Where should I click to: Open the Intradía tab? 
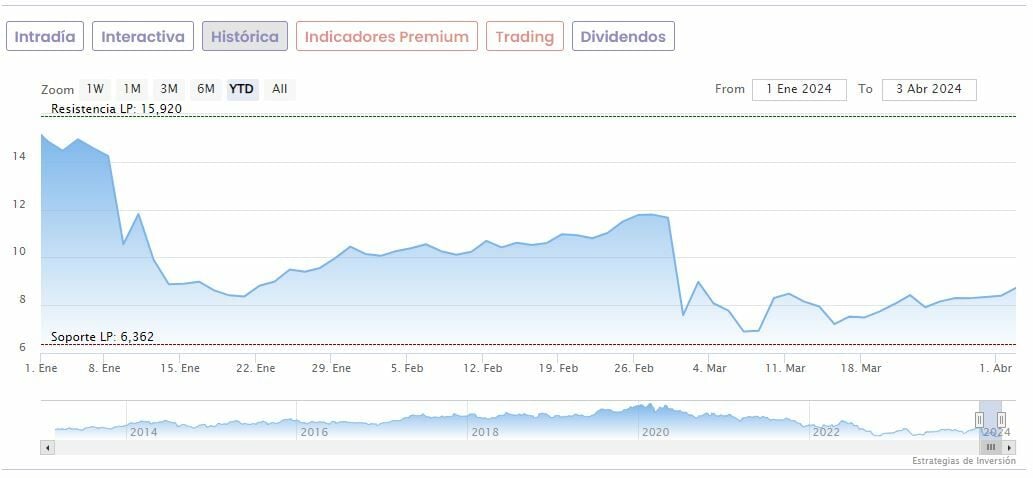point(45,37)
